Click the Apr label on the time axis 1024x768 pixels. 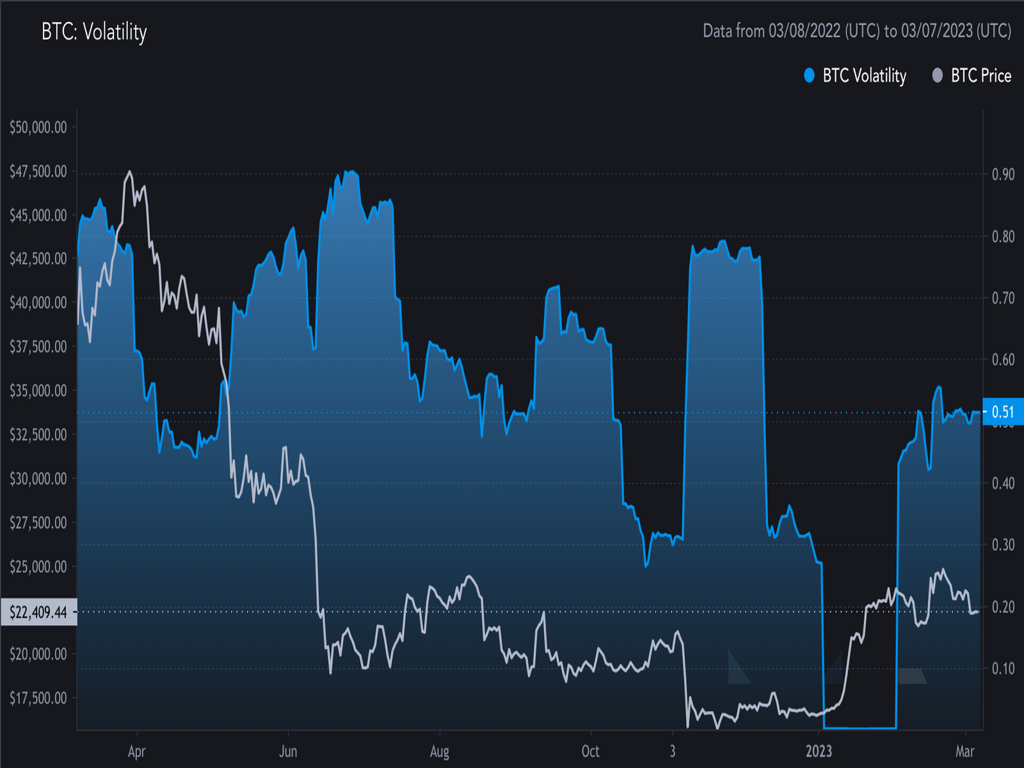[x=138, y=749]
